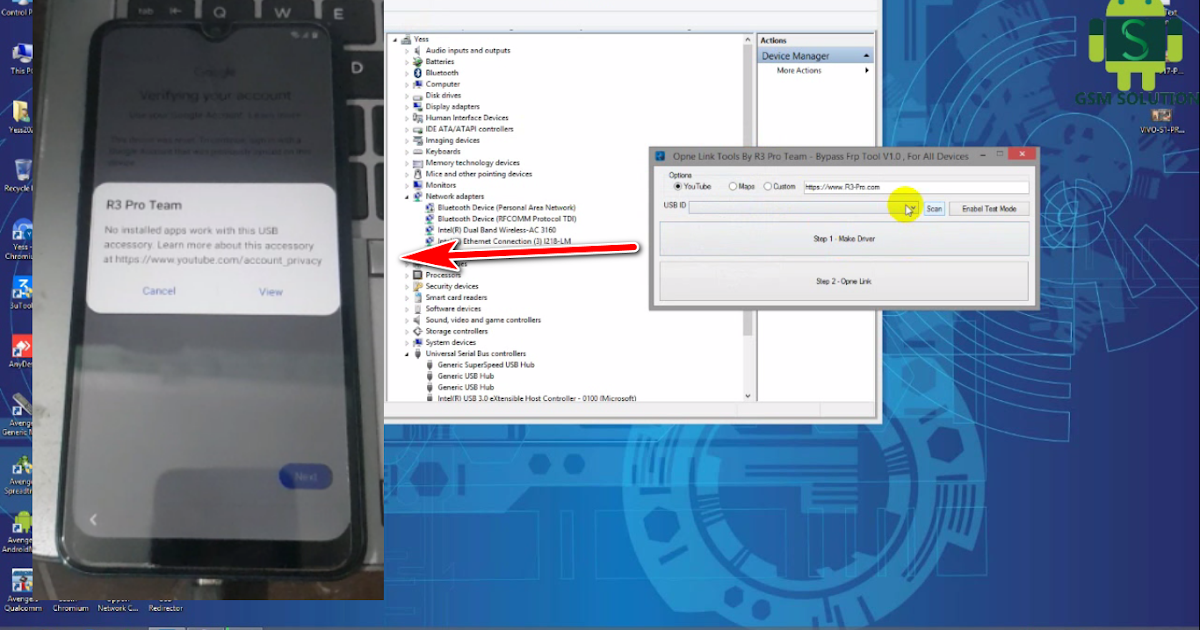Launch the AnyDesk desktop shortcut

[19, 351]
